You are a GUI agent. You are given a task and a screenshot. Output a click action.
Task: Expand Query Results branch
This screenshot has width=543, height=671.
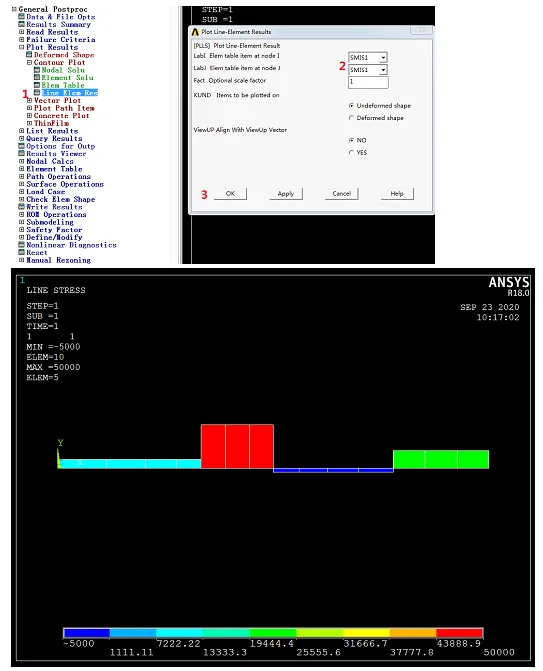(x=21, y=139)
